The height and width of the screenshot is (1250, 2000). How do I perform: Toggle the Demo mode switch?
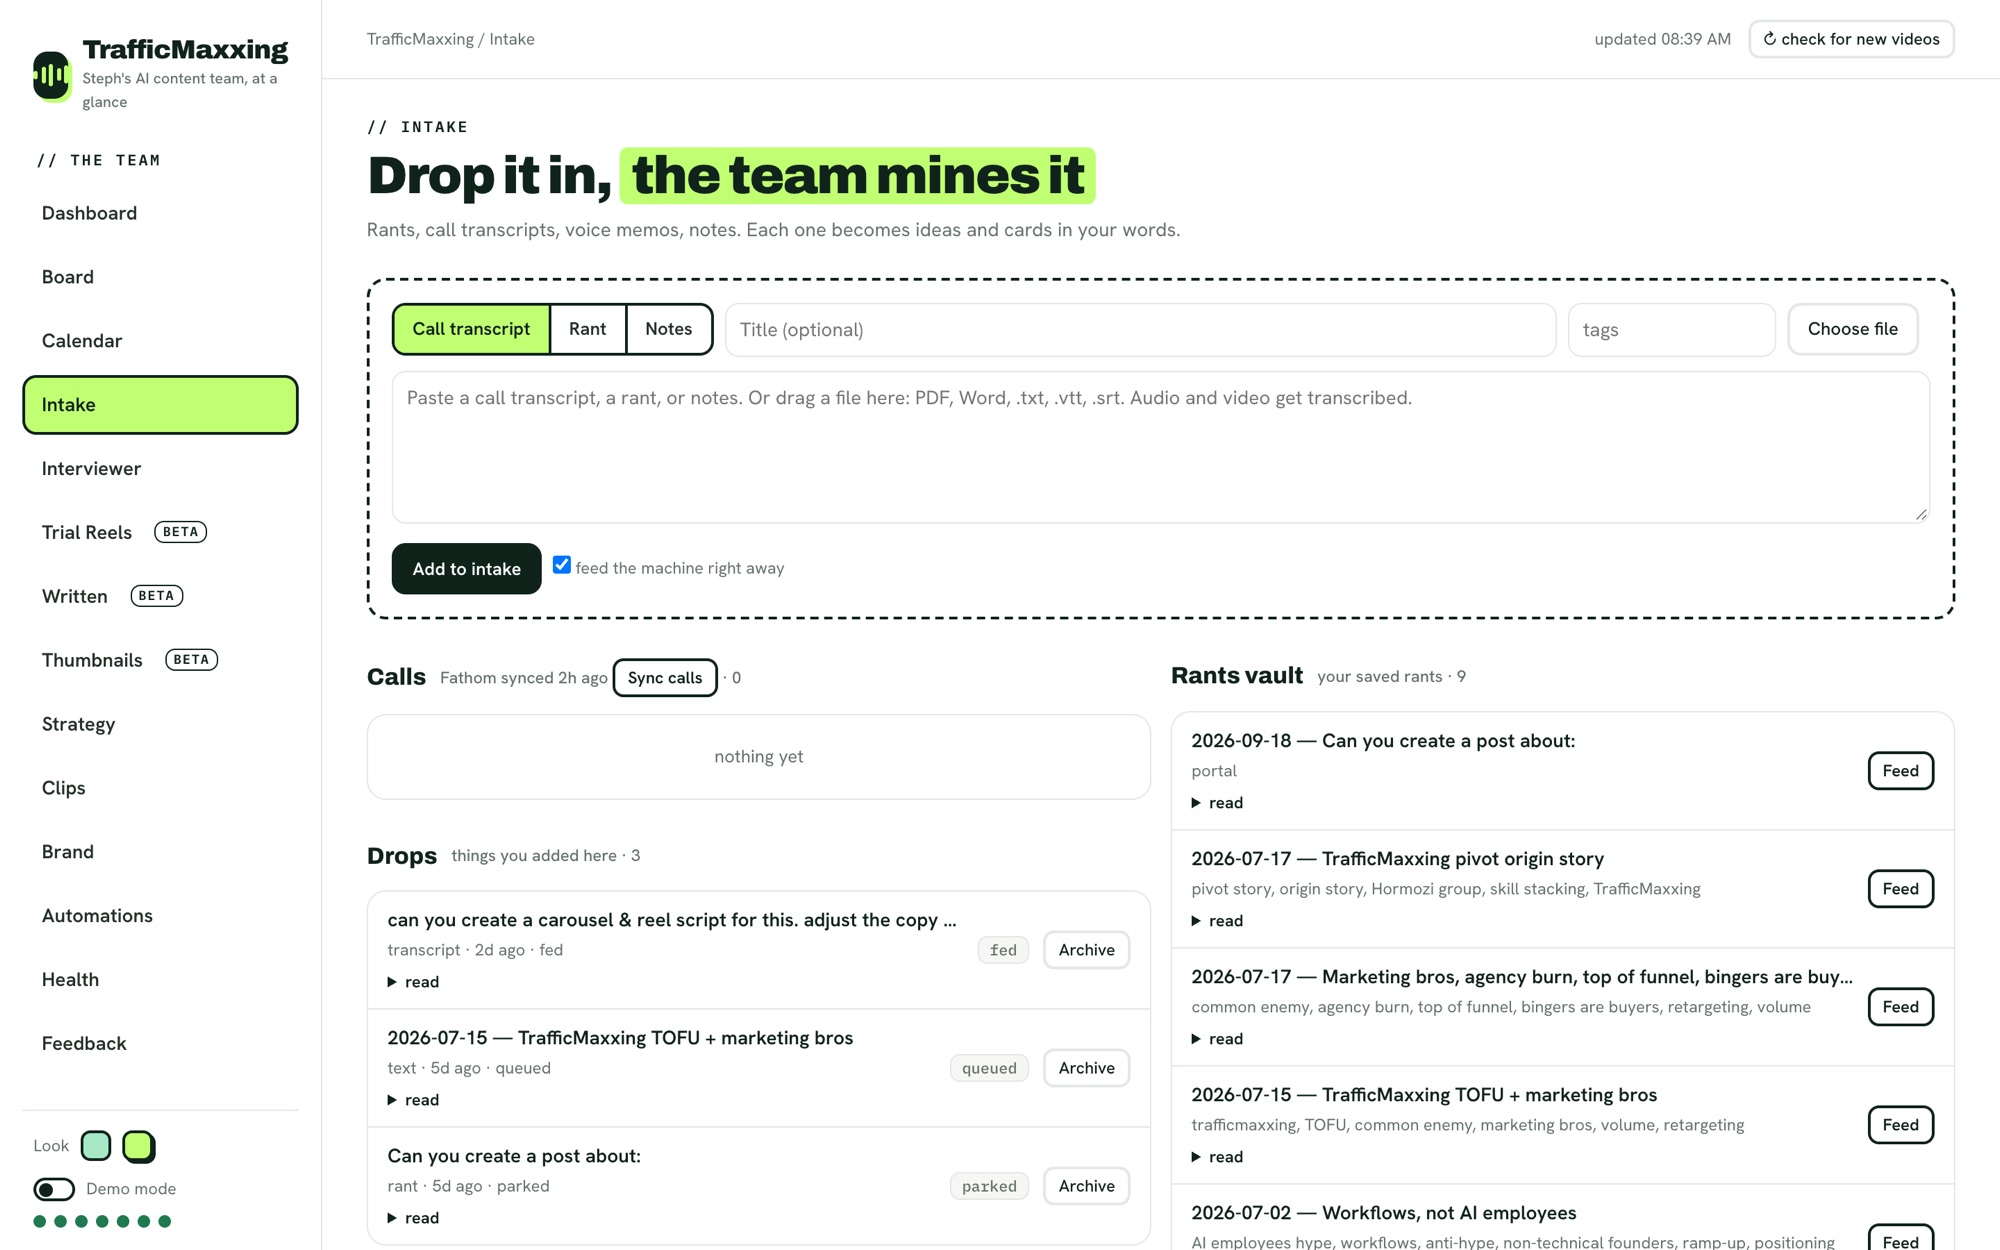pyautogui.click(x=54, y=1189)
